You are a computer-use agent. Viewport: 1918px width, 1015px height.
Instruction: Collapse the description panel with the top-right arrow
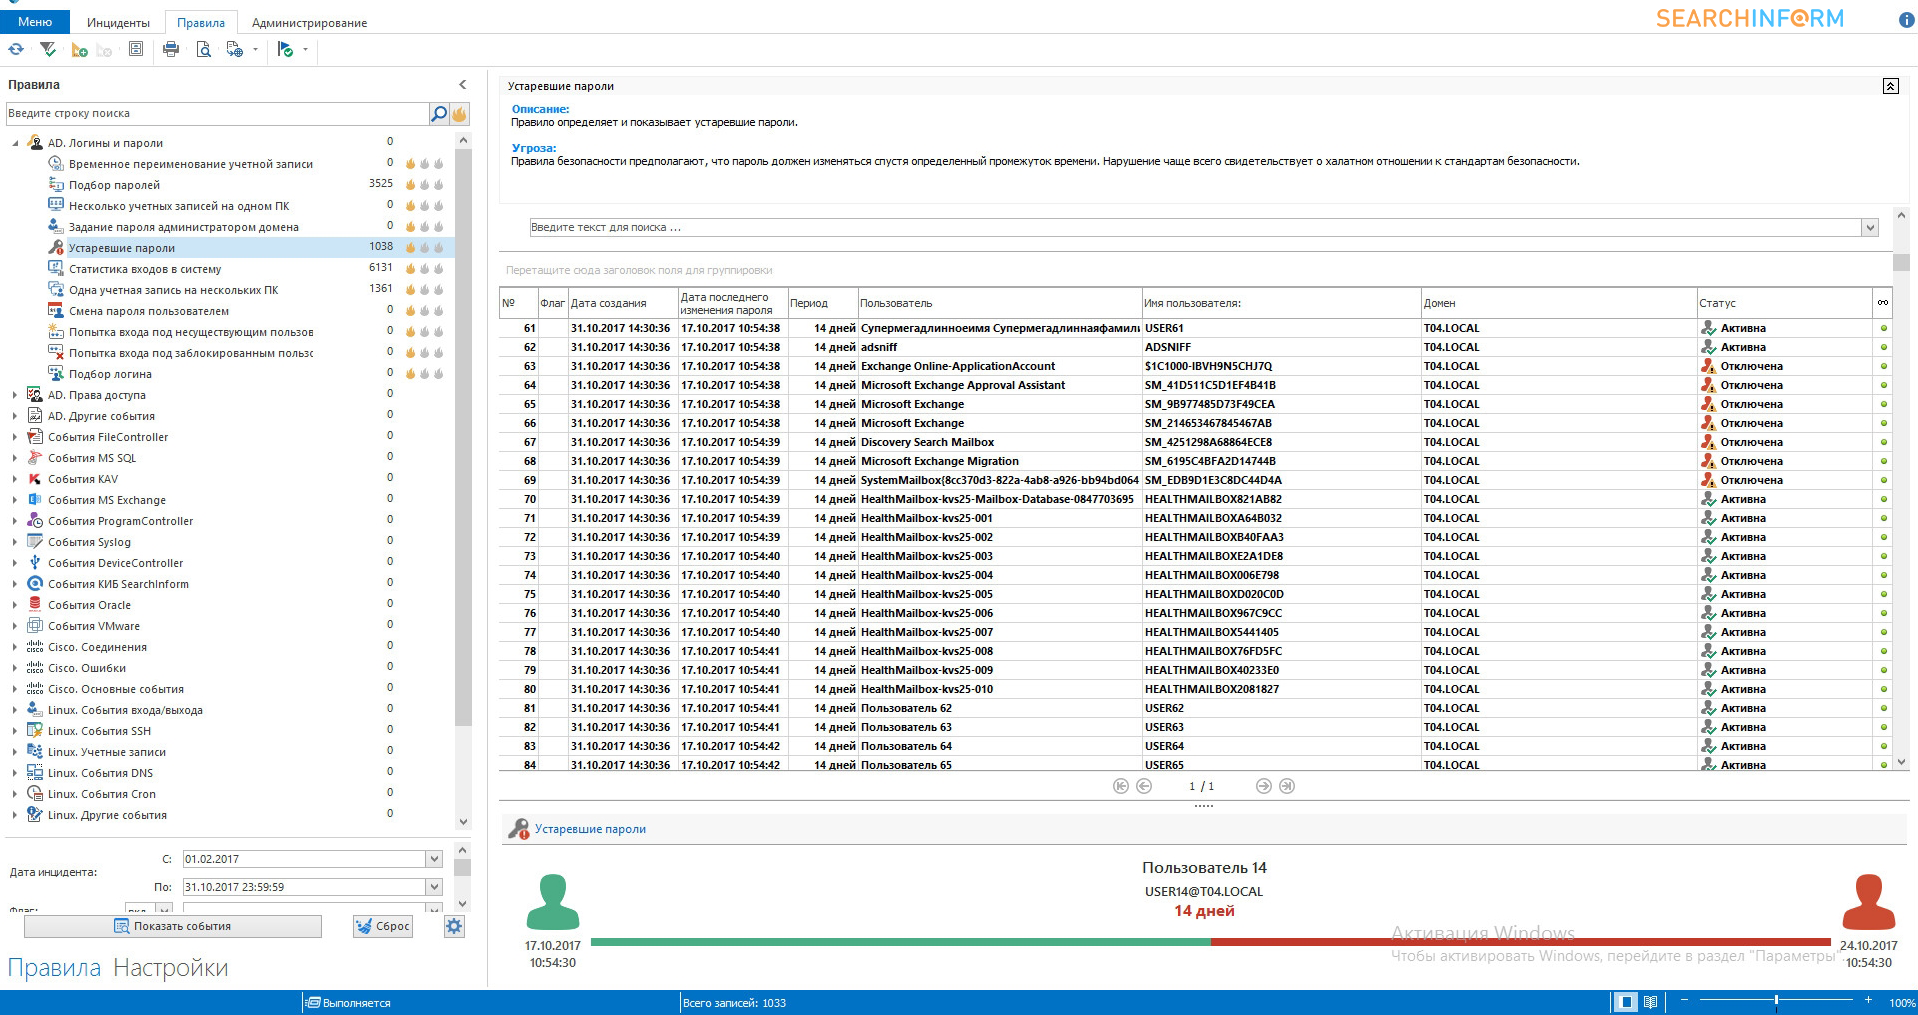pos(1890,86)
